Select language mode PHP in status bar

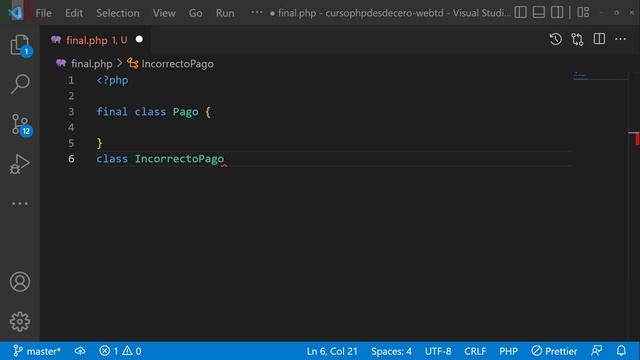point(508,351)
